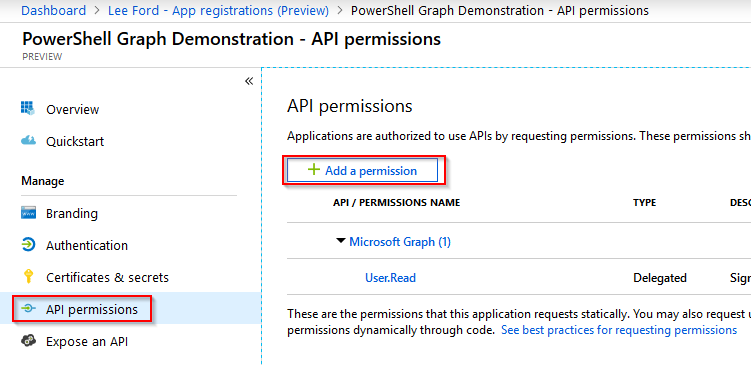
Task: Go to Dashboard in the breadcrumb
Action: coord(54,11)
